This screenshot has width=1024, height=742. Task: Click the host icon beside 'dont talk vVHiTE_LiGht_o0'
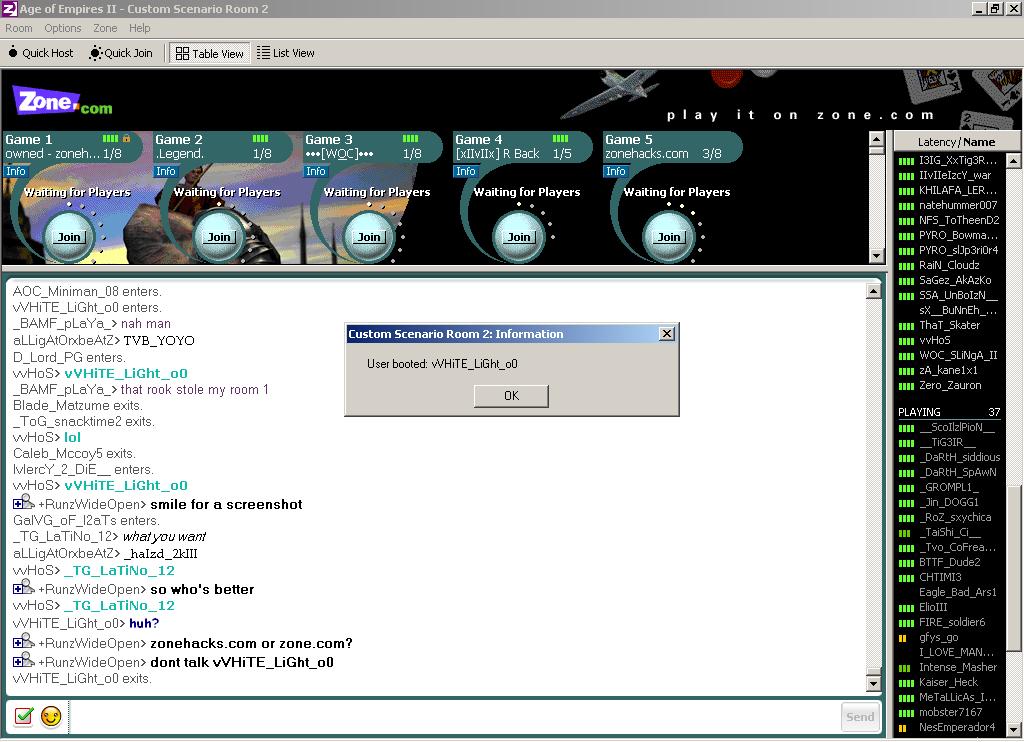tap(24, 660)
